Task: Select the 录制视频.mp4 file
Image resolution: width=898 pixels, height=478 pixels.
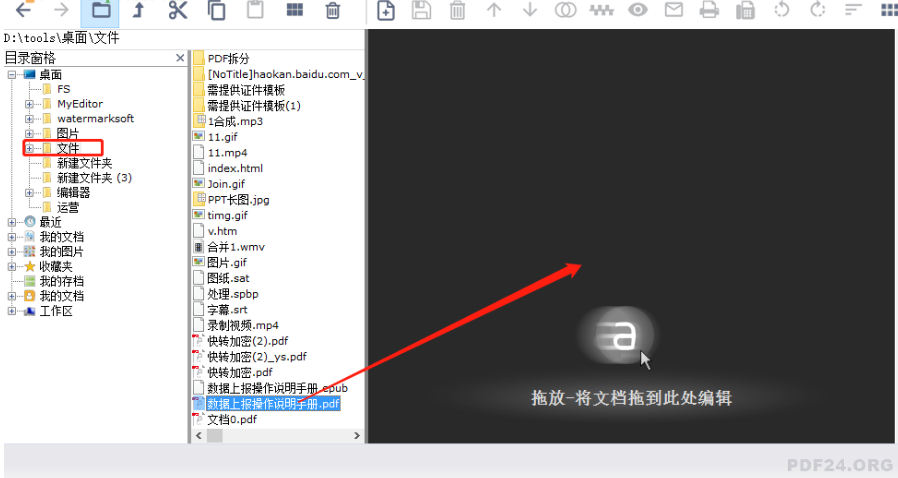Action: (243, 325)
